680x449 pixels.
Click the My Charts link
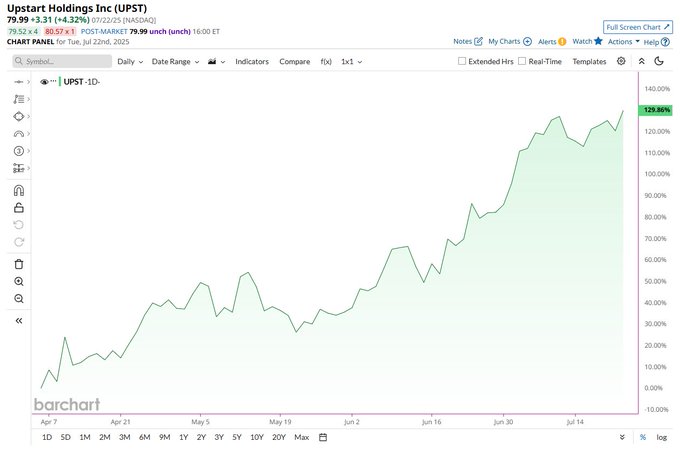pyautogui.click(x=504, y=41)
